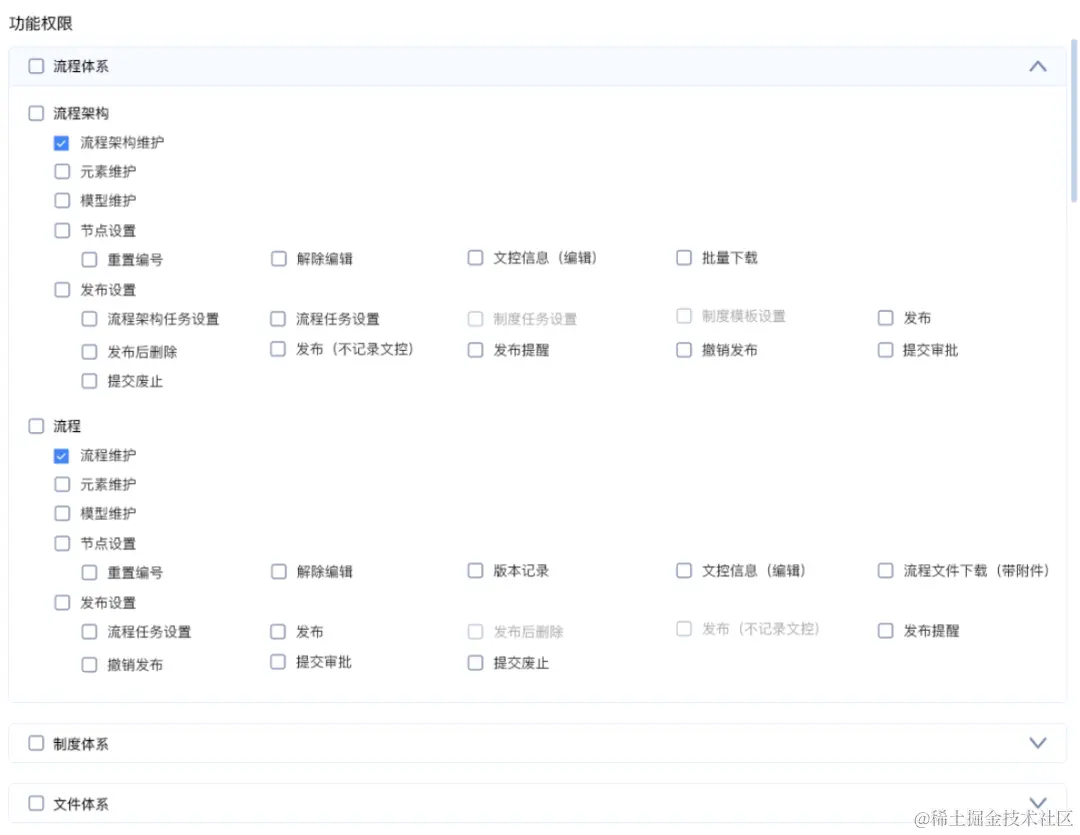Check 提交废止 in the 流程 group
Screen dimensions: 1080x835
(x=475, y=663)
